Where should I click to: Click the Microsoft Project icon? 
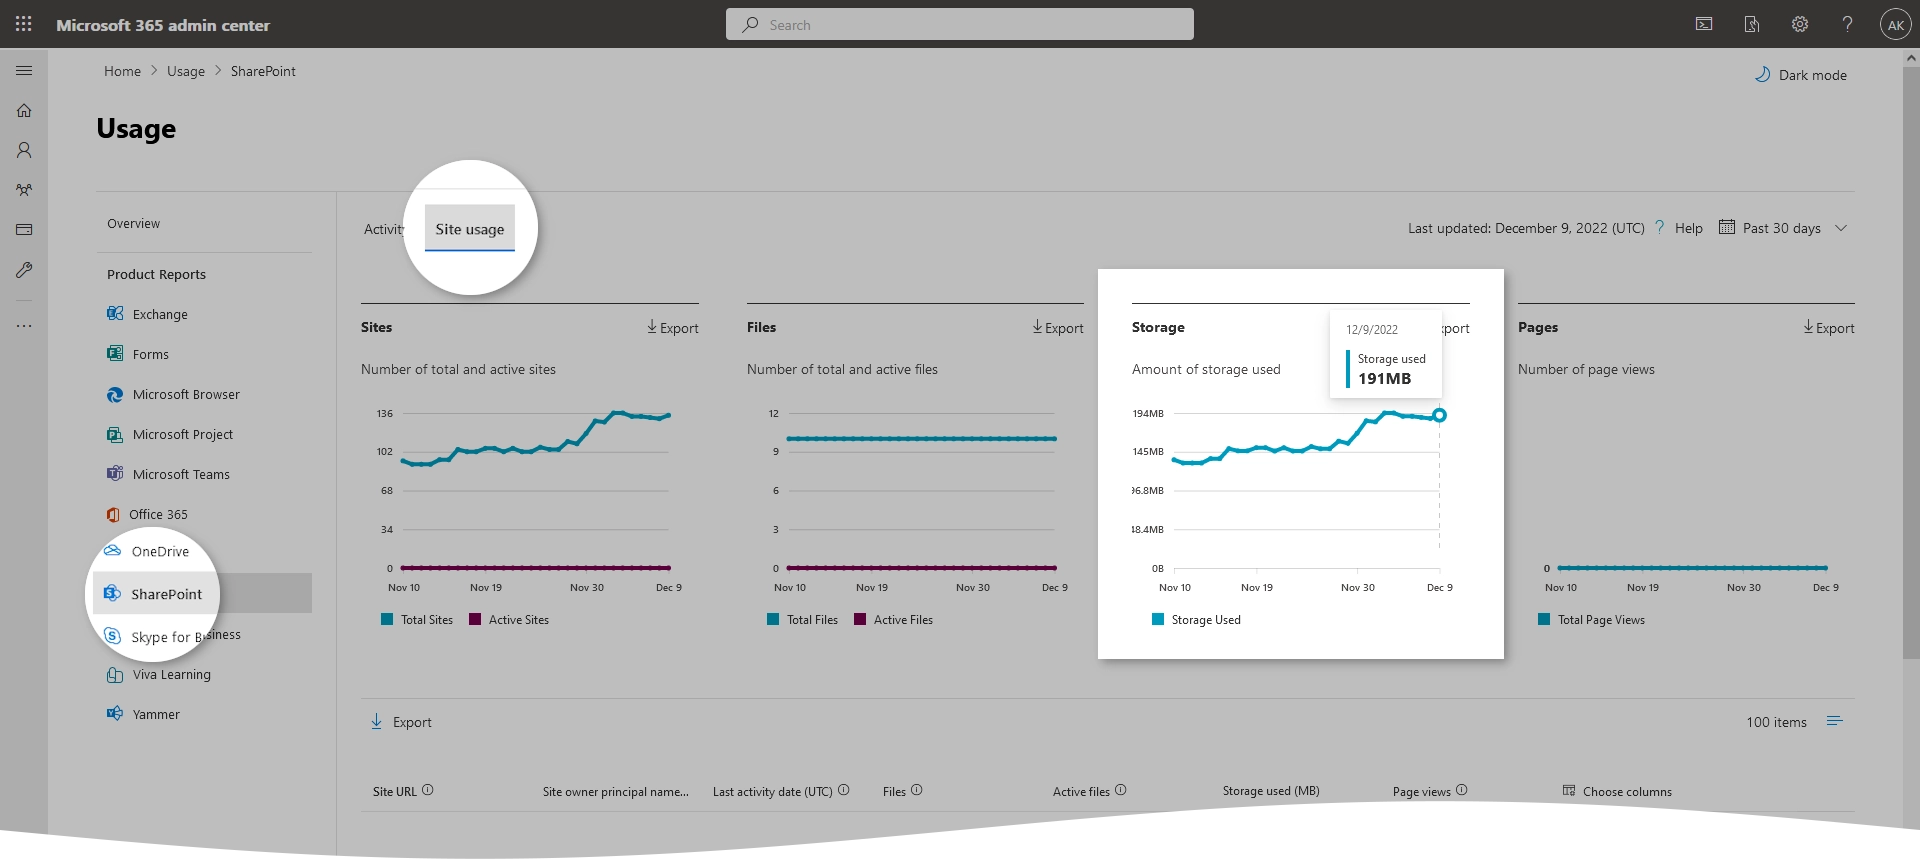click(x=115, y=434)
